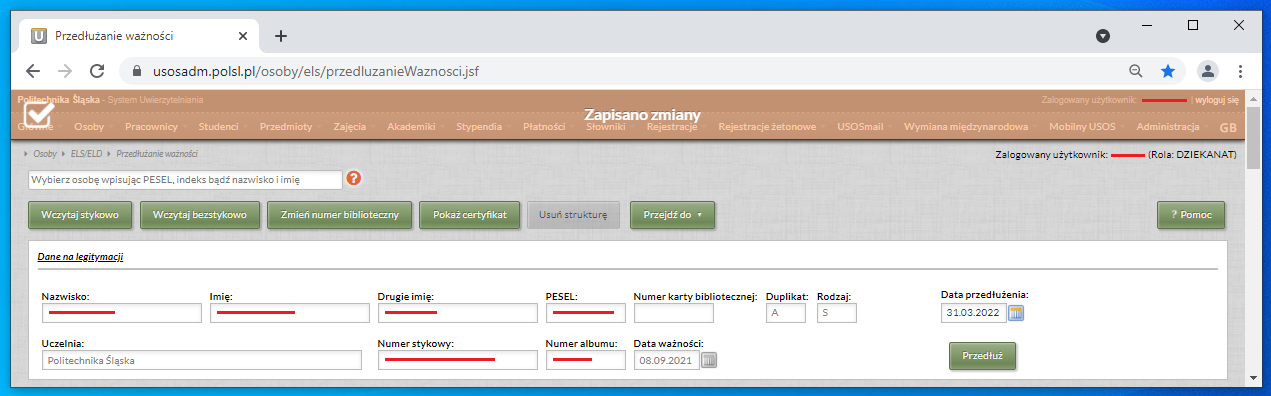Viewport: 1271px width, 396px height.
Task: Click the Data przedłużenia date field
Action: tap(973, 313)
